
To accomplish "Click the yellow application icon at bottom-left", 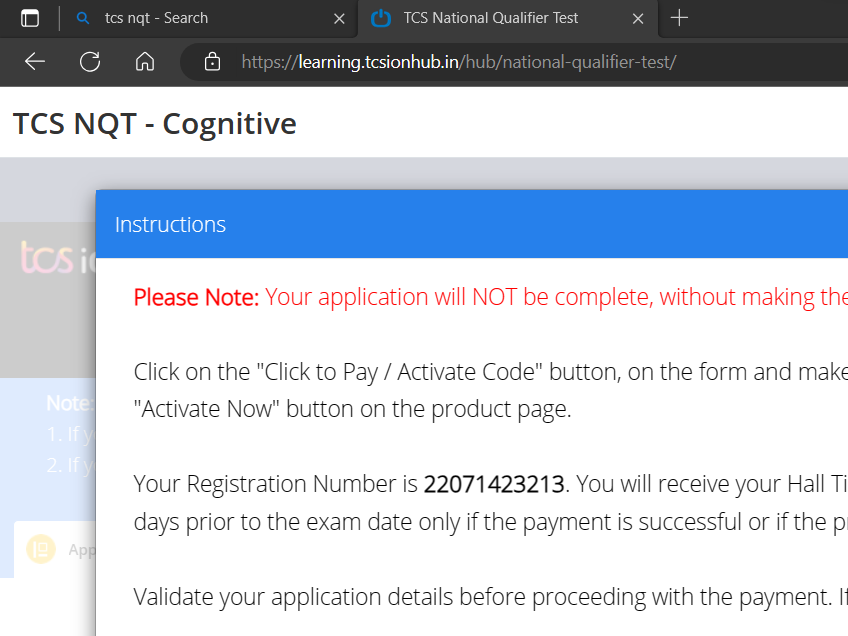I will [41, 549].
